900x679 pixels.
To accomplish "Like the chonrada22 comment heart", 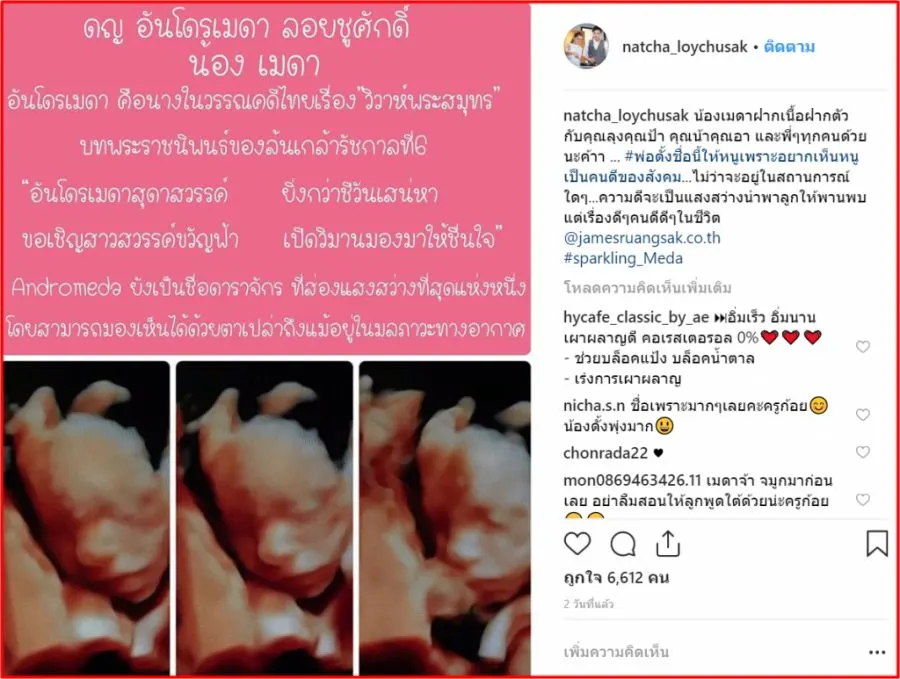I will (863, 452).
